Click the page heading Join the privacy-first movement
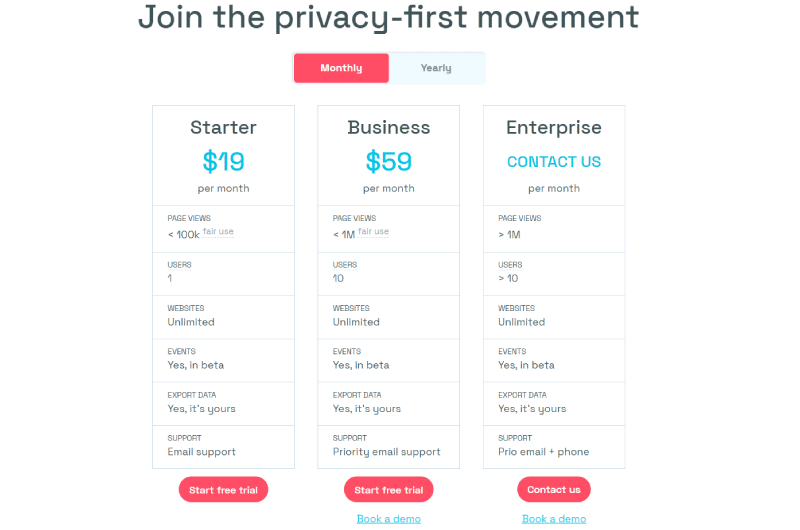 (389, 17)
